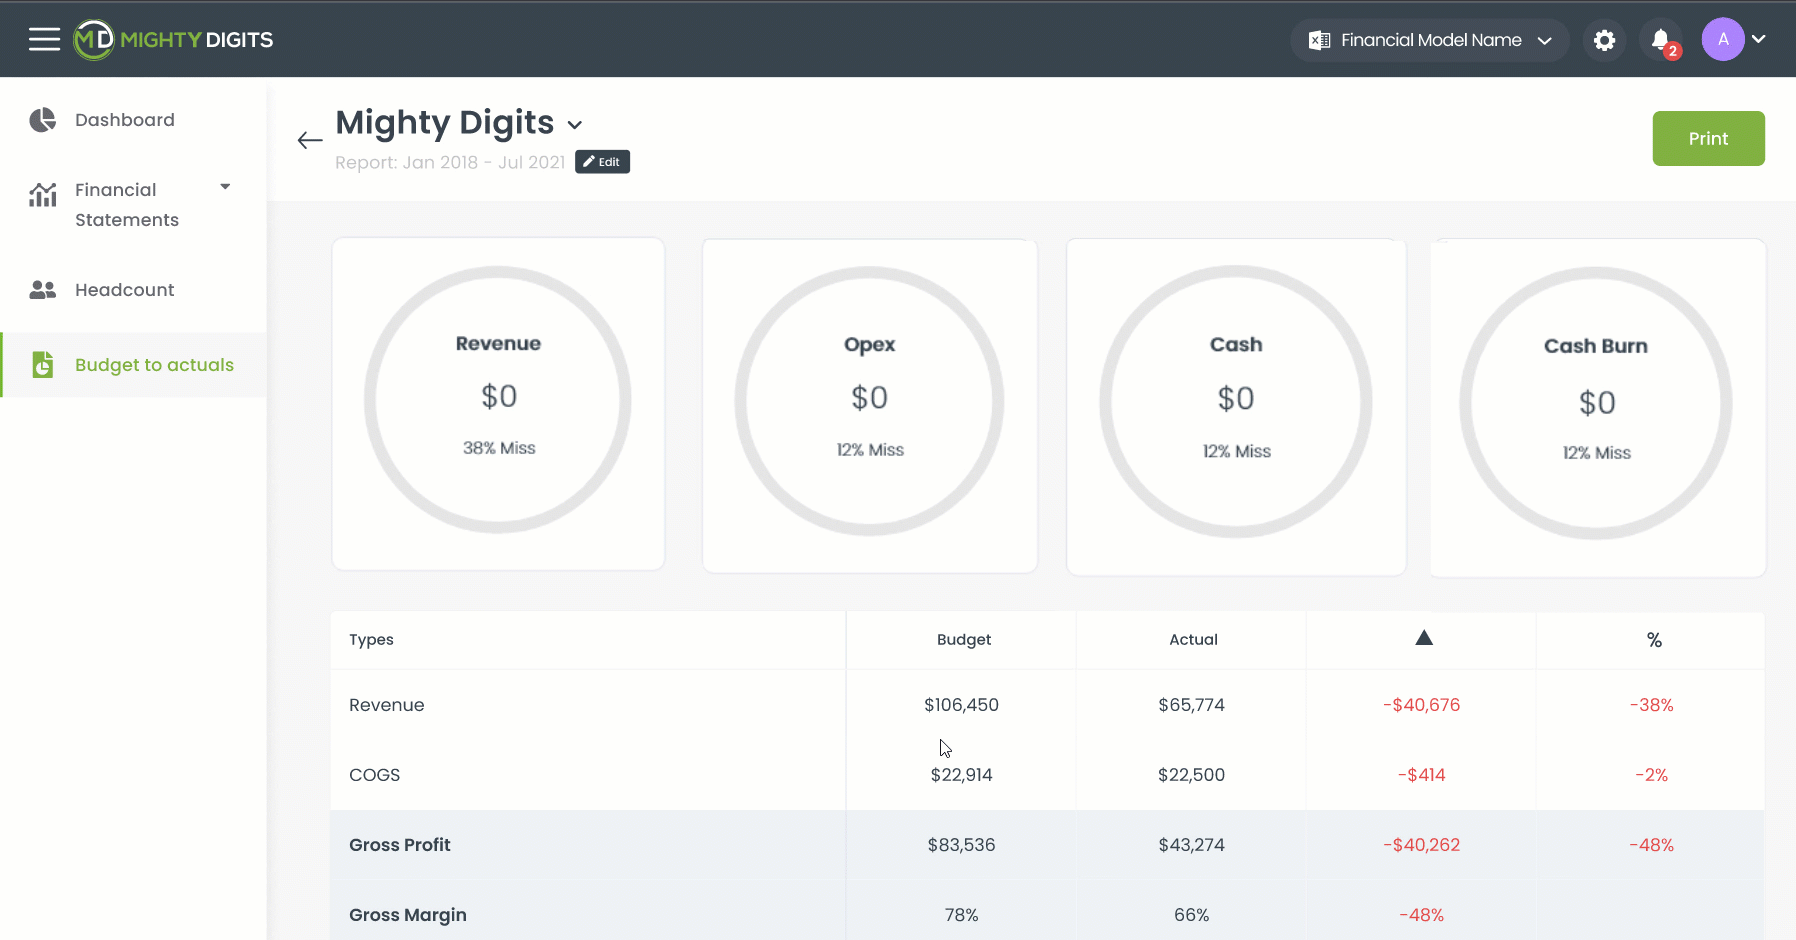Click the Budget to actuals document icon

[x=43, y=365]
